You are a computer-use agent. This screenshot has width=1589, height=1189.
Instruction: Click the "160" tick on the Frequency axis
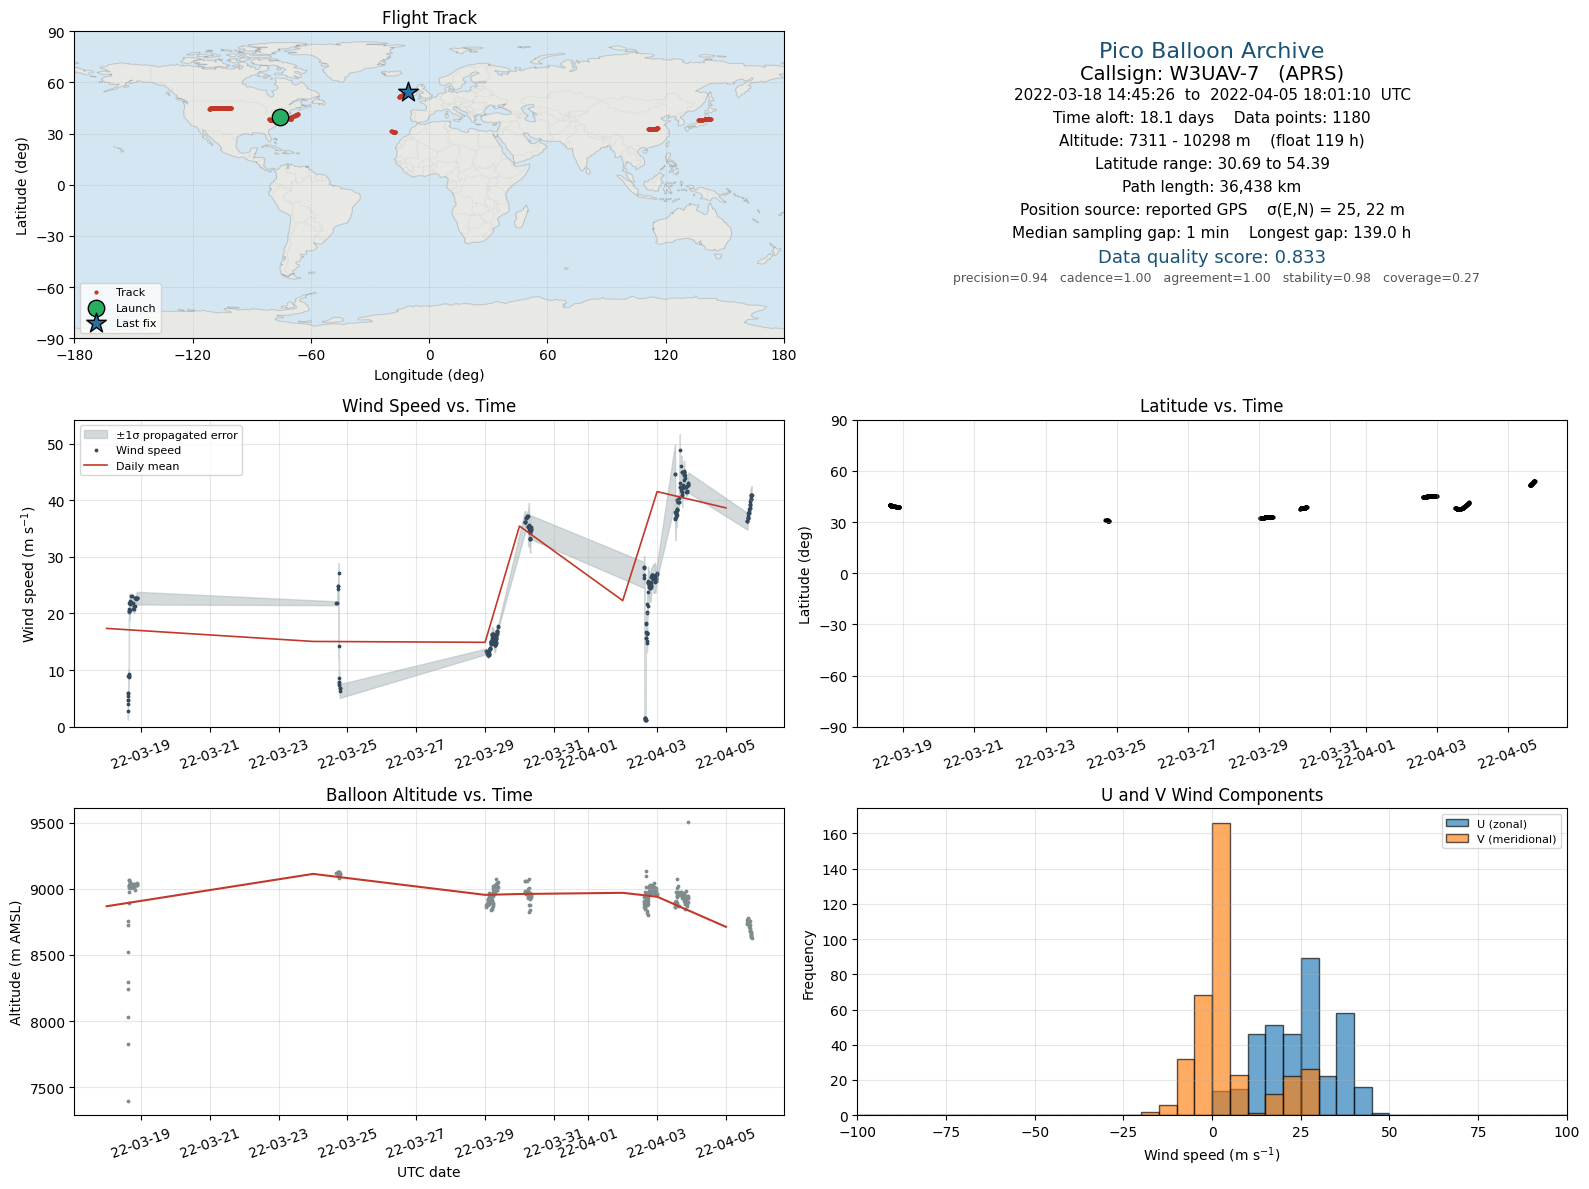point(837,834)
